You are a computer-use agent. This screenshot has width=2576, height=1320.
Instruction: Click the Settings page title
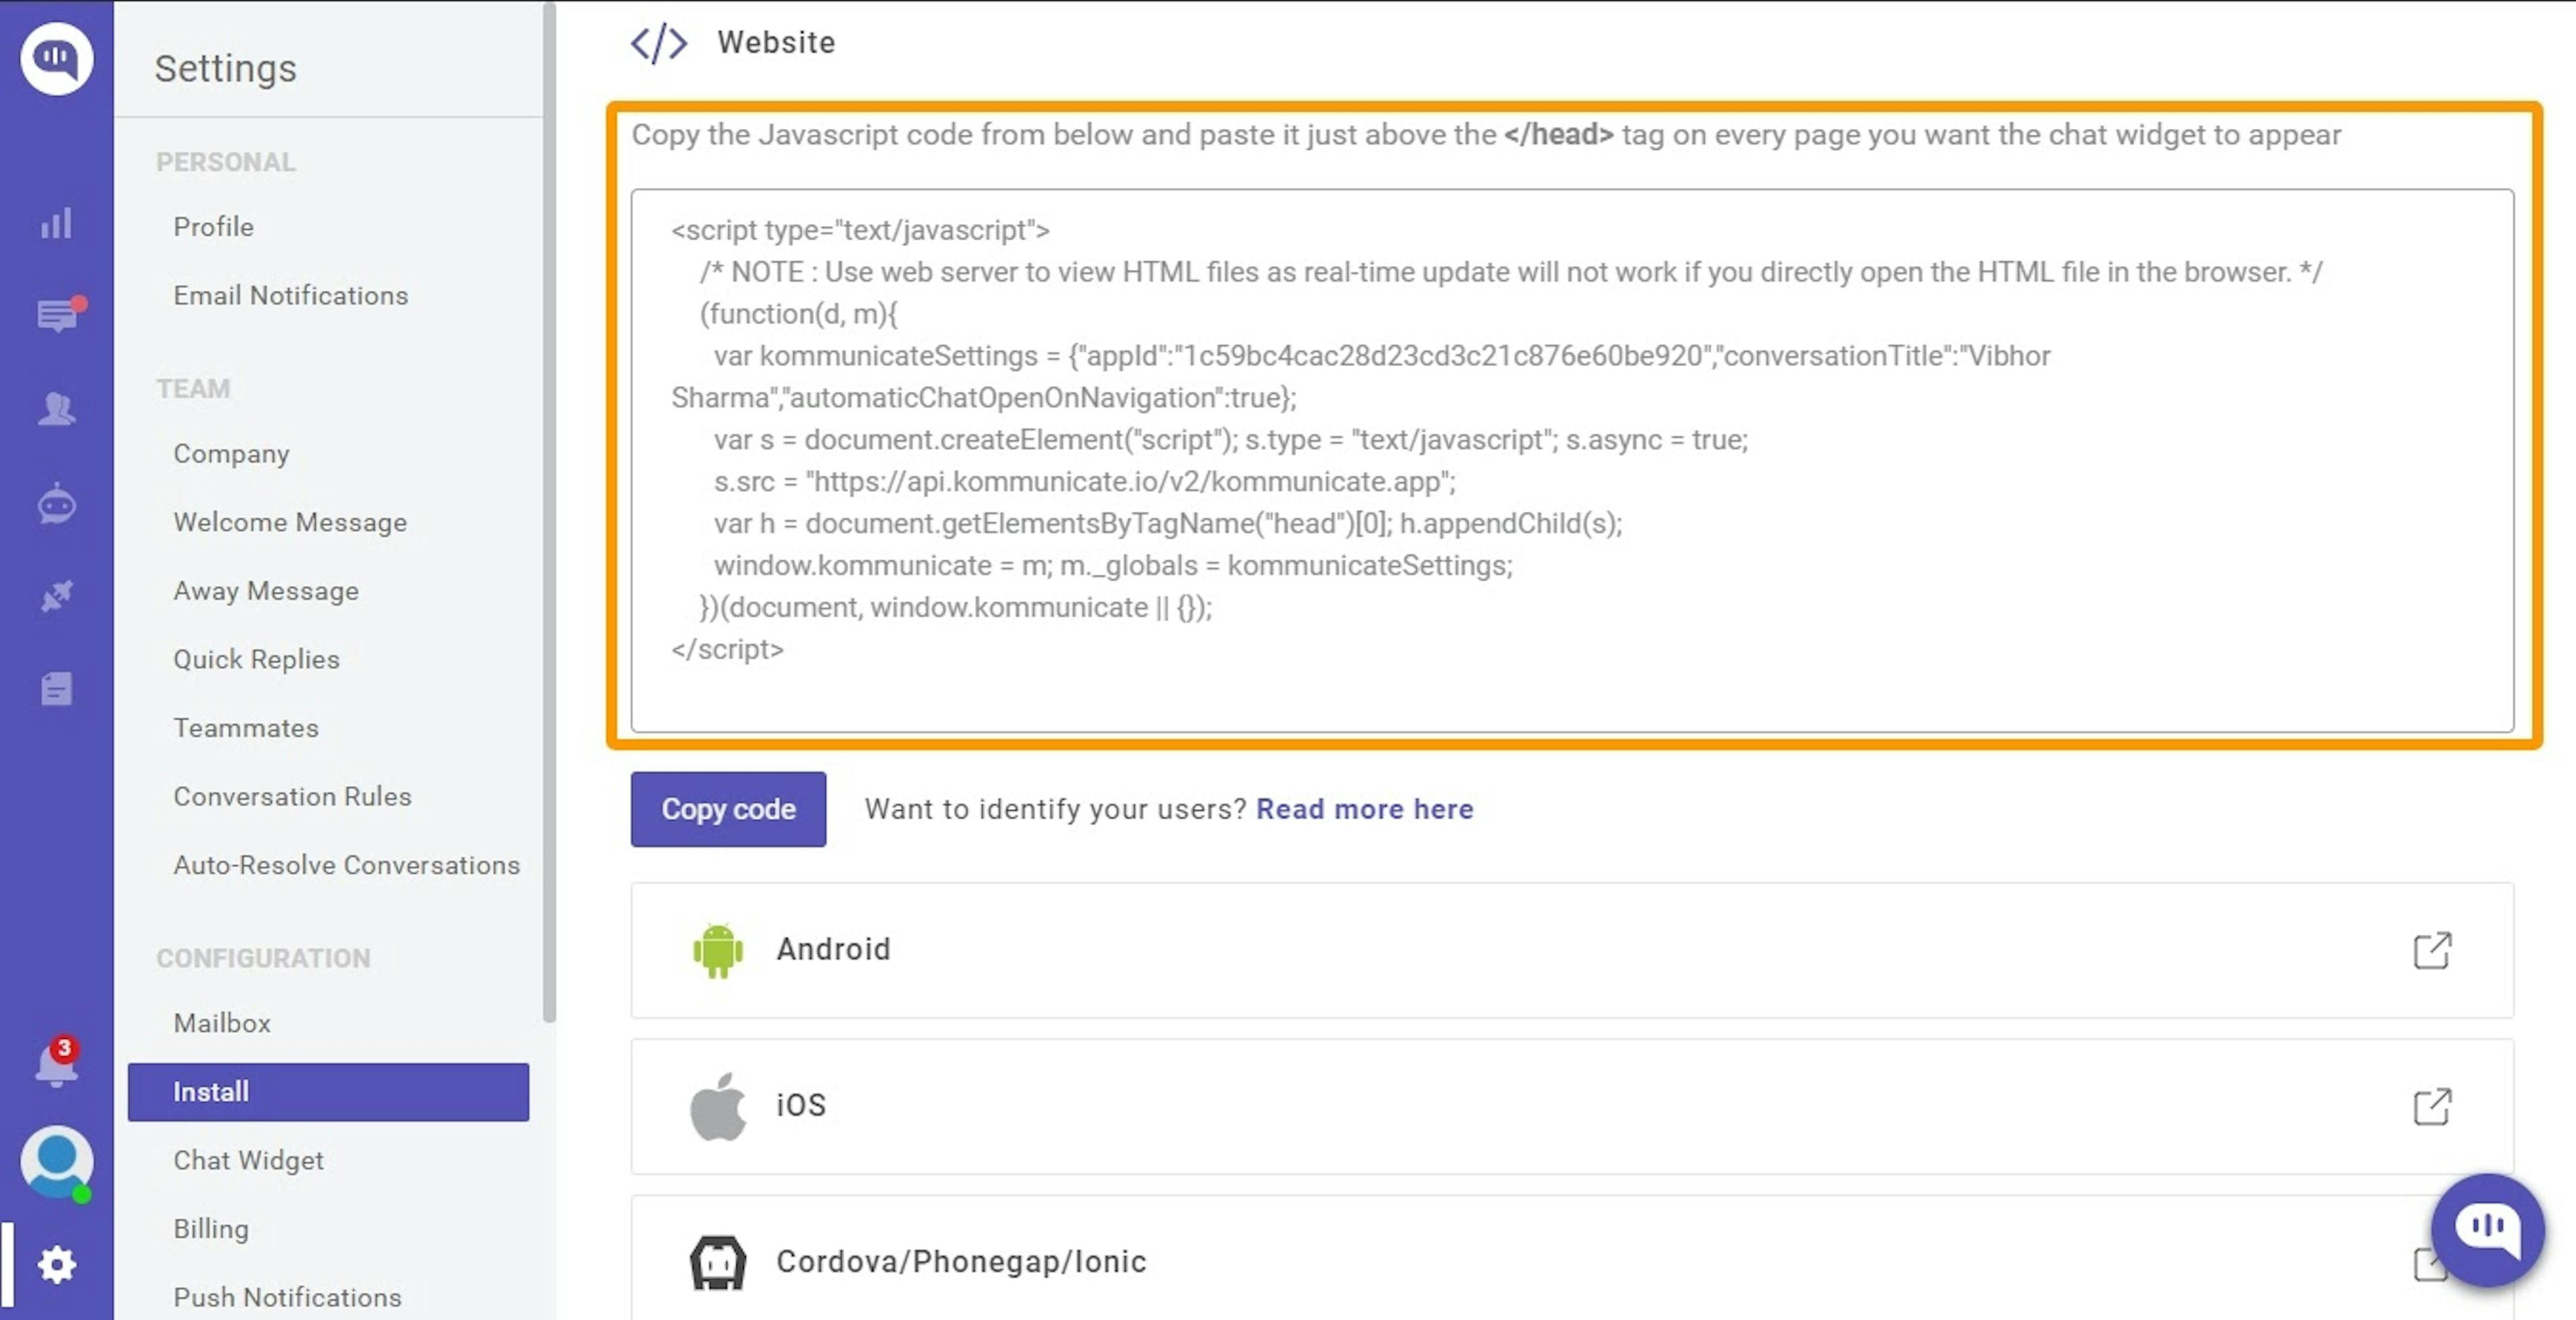pyautogui.click(x=226, y=69)
